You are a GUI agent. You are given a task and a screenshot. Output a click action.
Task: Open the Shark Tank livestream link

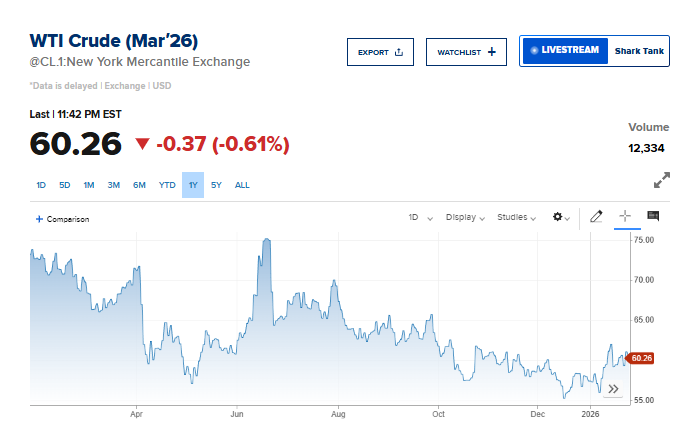pyautogui.click(x=638, y=50)
